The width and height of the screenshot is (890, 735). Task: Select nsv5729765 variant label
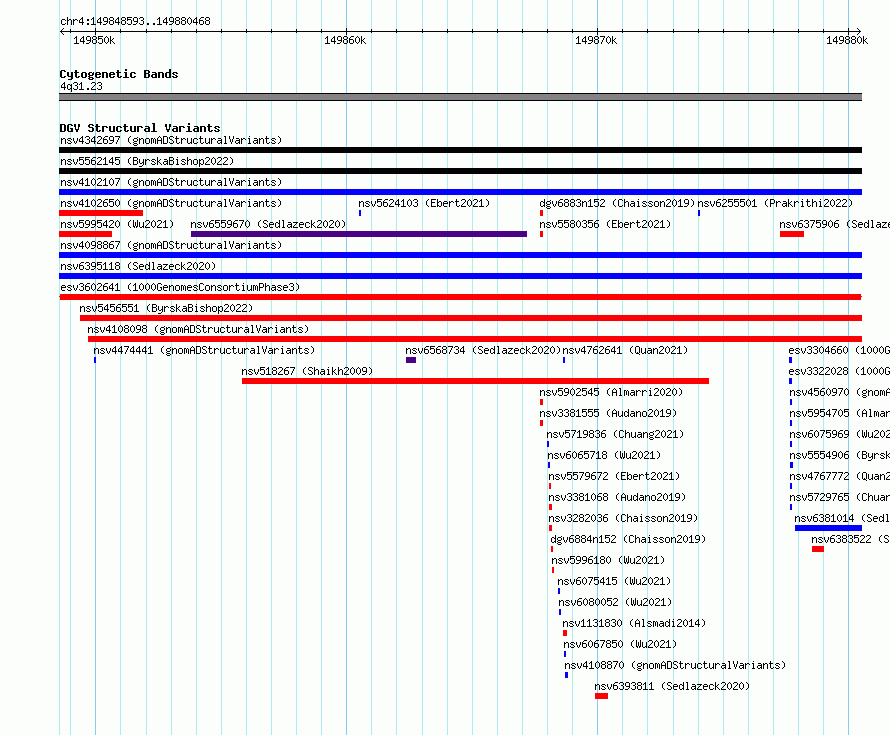[x=839, y=497]
